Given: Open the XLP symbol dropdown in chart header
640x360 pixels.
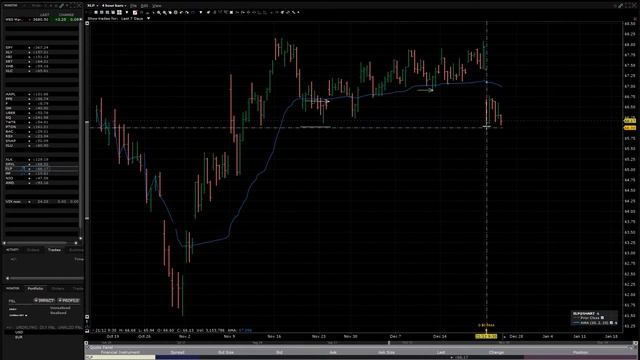Looking at the screenshot, I should pyautogui.click(x=93, y=6).
